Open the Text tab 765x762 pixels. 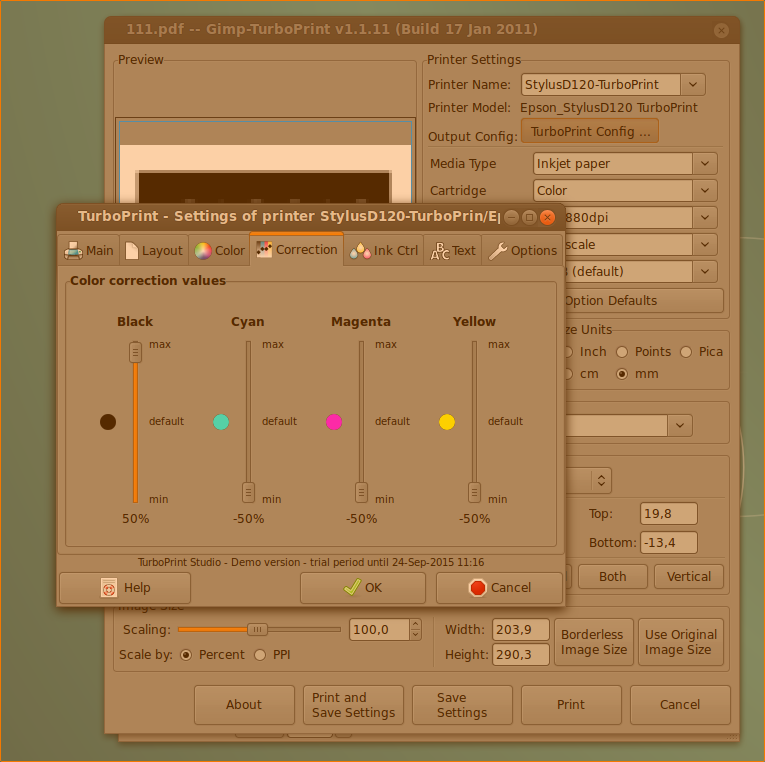coord(453,251)
